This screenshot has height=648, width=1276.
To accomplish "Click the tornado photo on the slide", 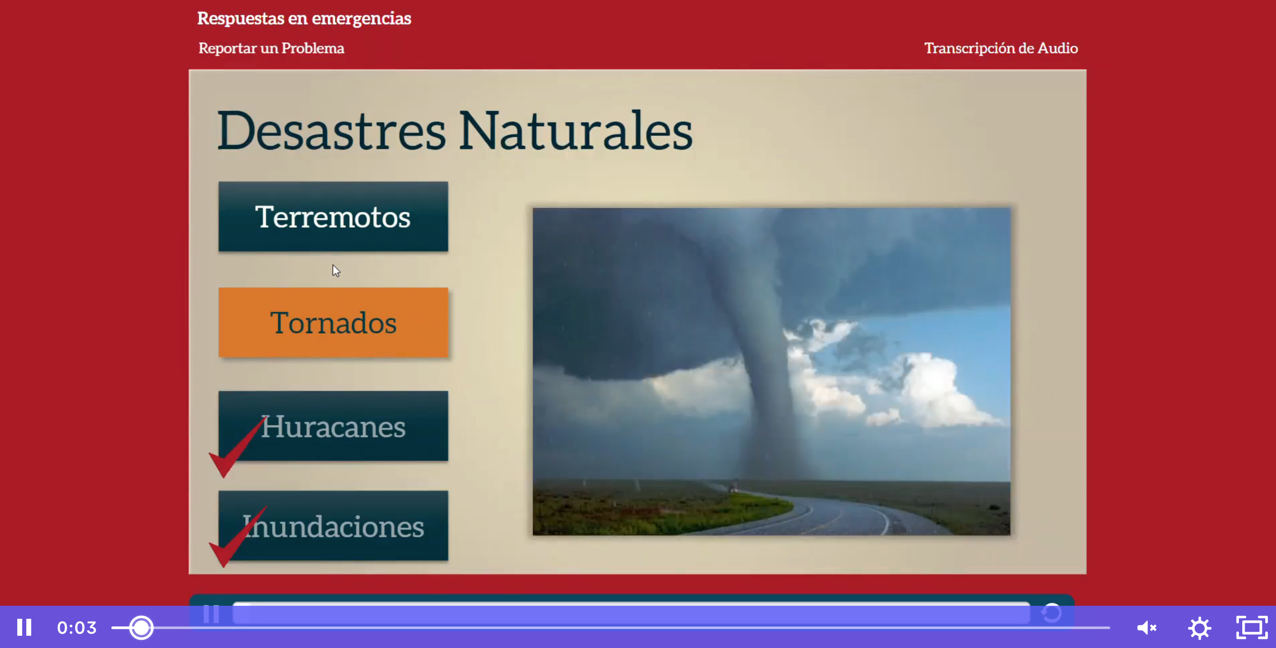I will [771, 371].
